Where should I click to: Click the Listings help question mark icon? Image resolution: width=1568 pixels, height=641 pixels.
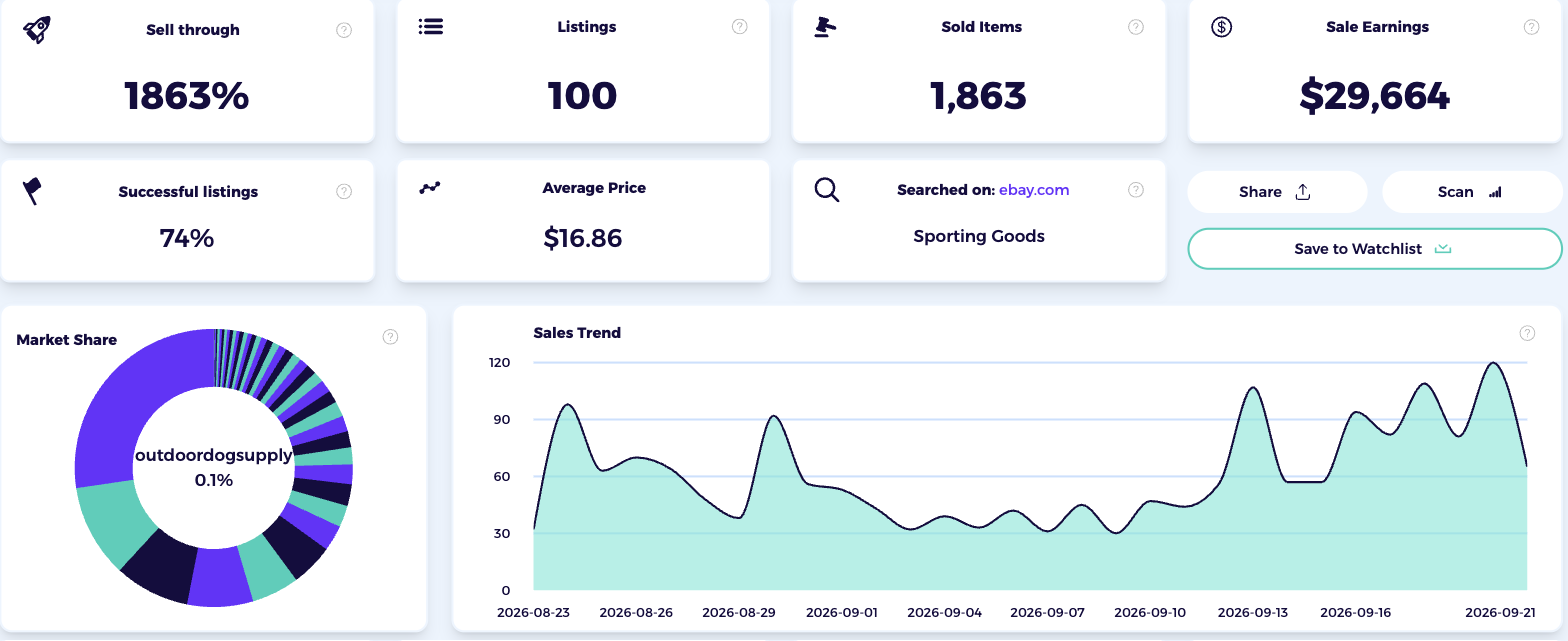click(740, 27)
